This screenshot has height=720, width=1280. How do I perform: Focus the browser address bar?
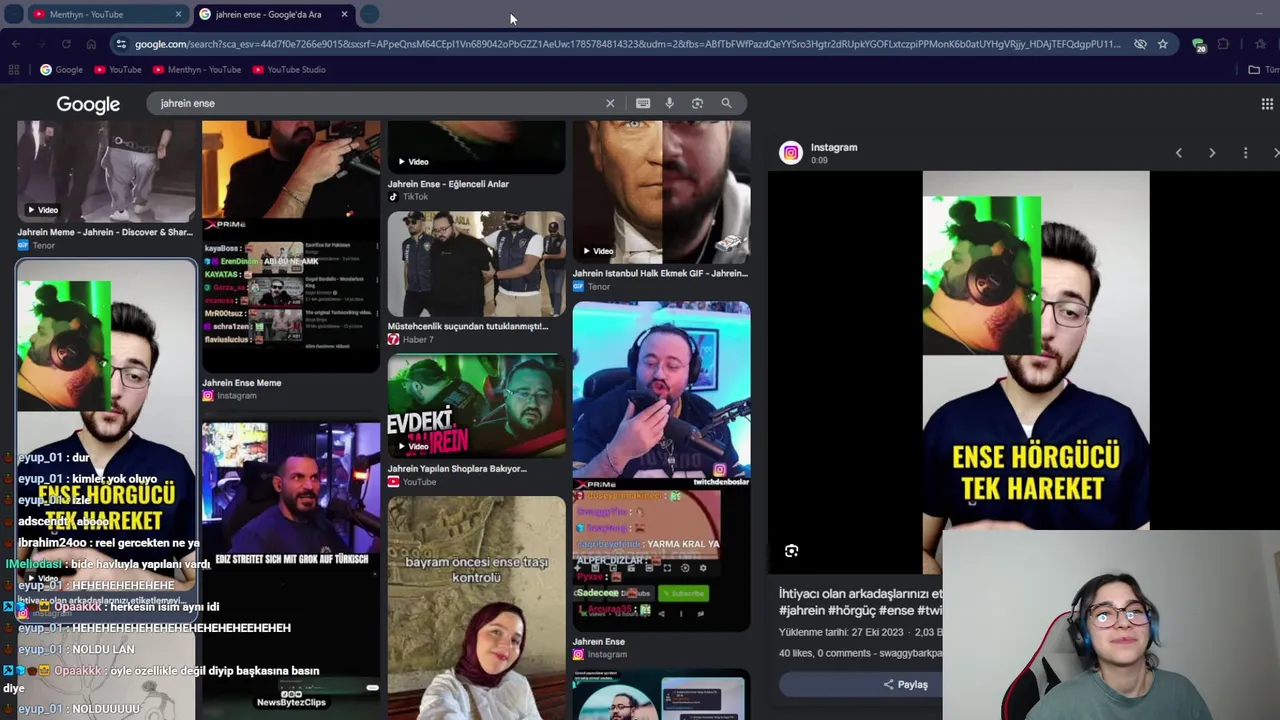coord(628,44)
